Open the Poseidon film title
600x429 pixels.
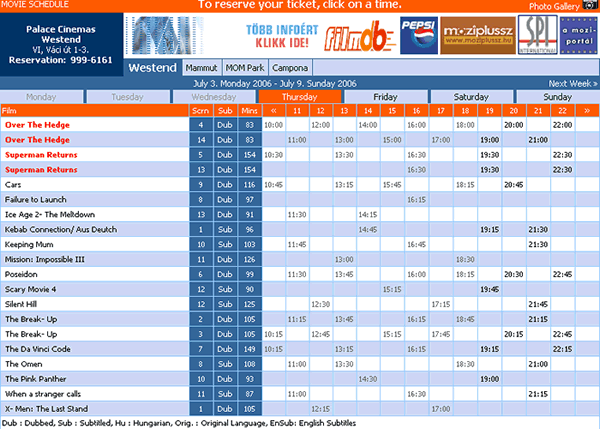click(21, 274)
